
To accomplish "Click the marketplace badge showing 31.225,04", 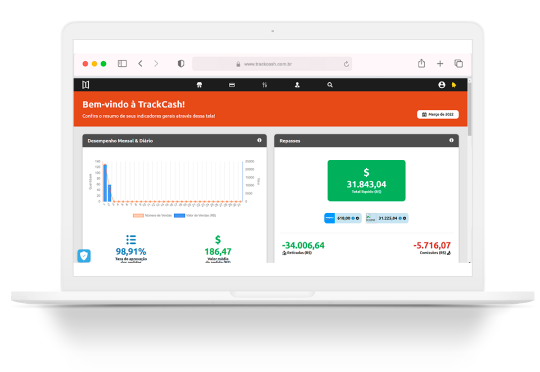I will click(x=387, y=218).
